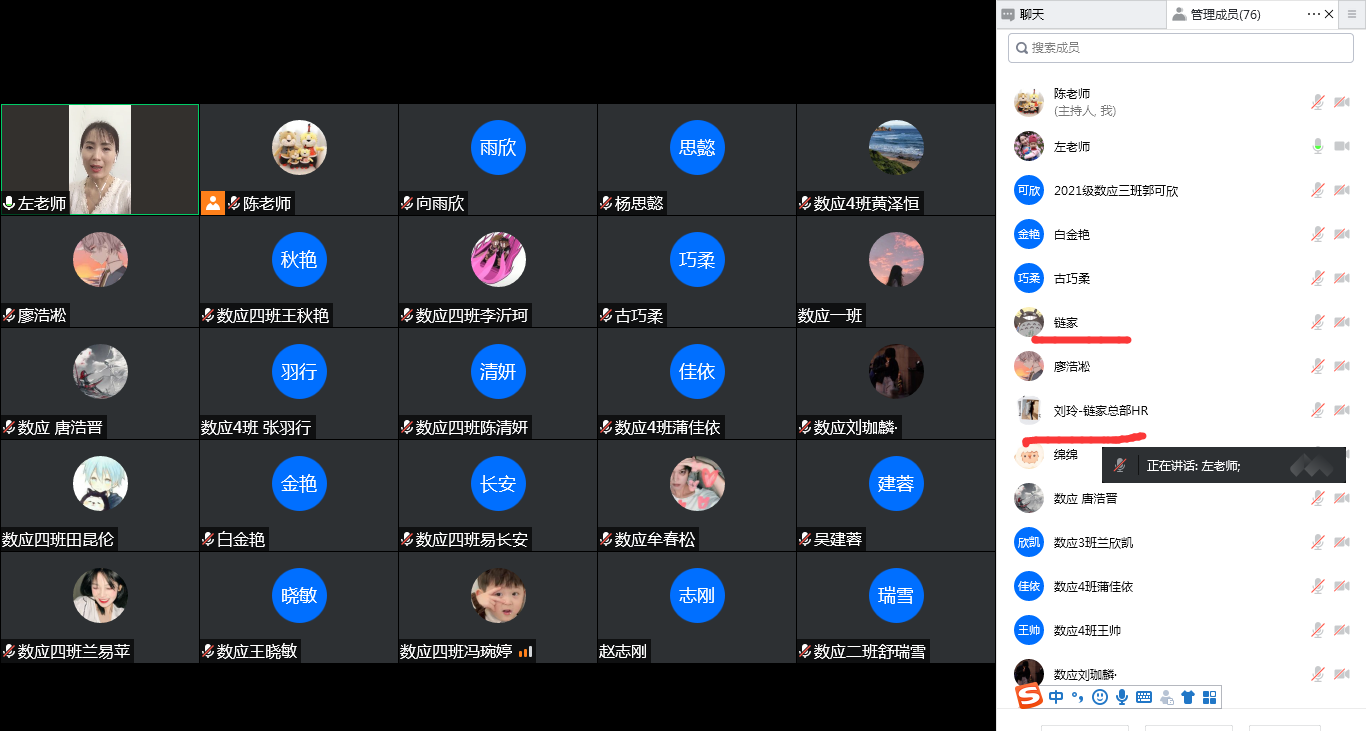Click the camera icon next to 左老师
The width and height of the screenshot is (1366, 731).
click(1342, 147)
